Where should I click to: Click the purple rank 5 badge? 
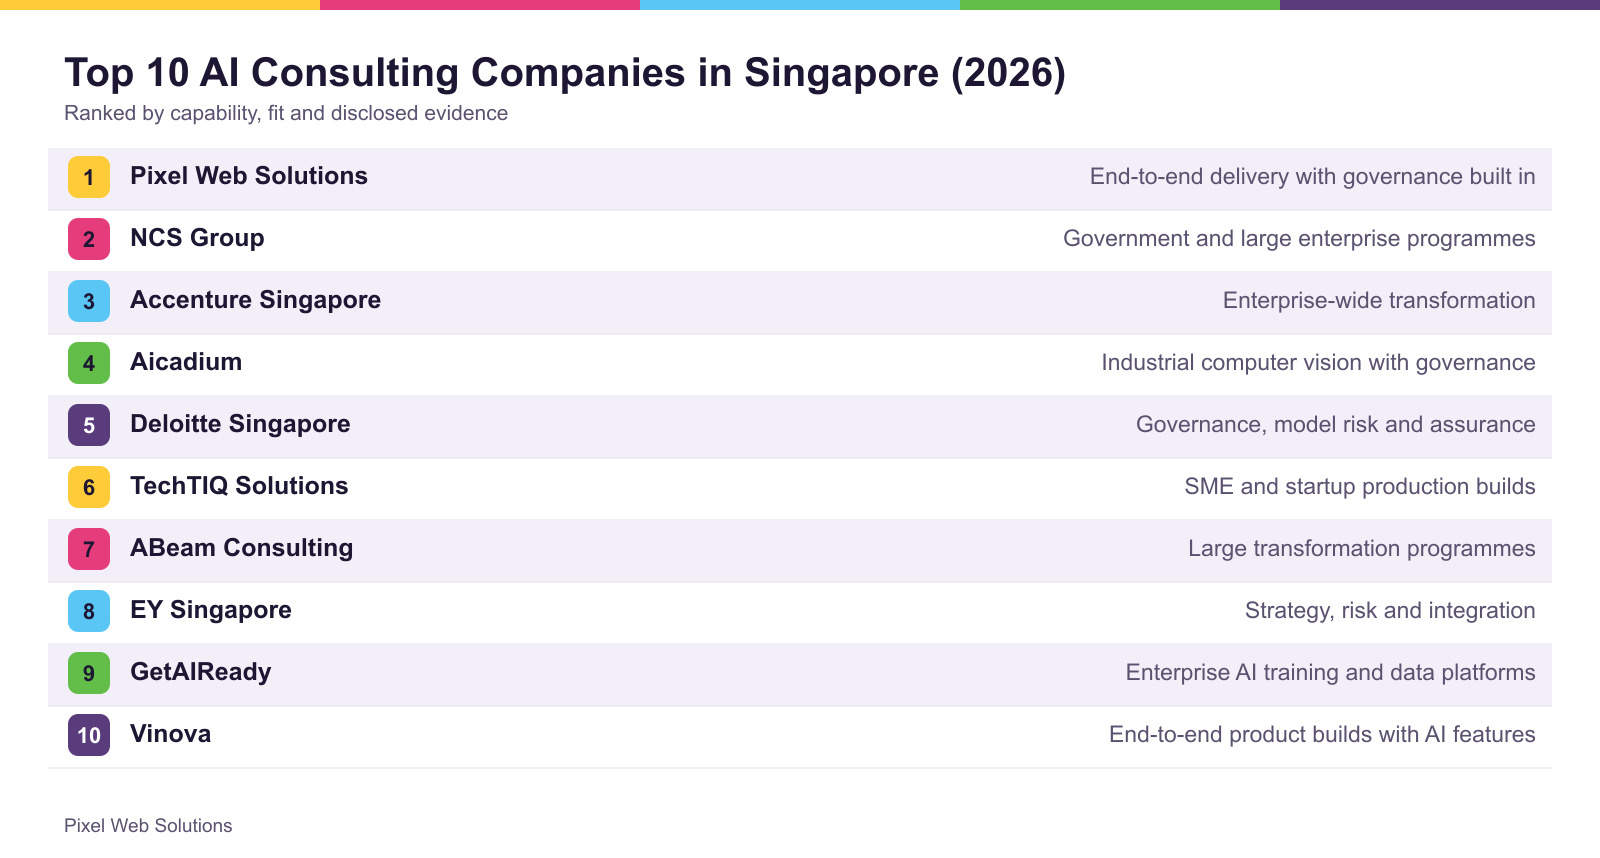(x=89, y=425)
